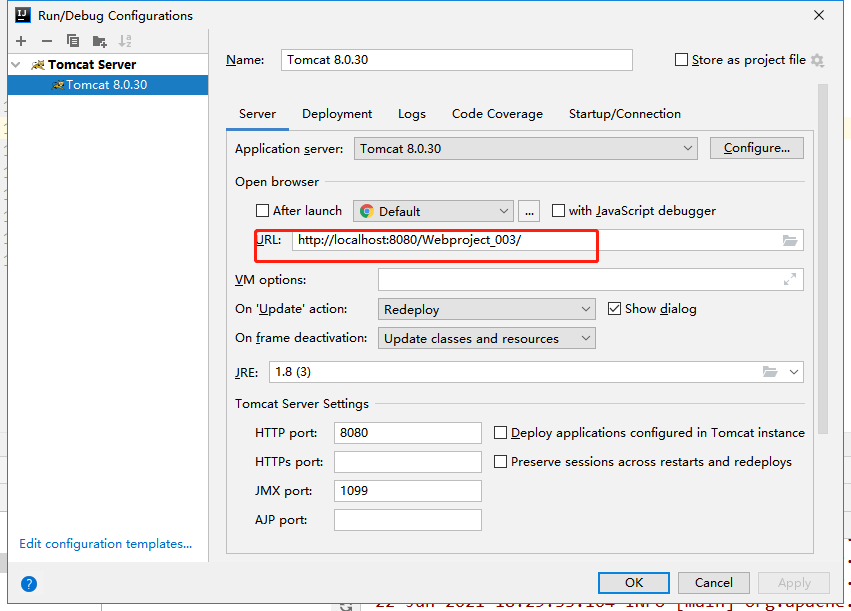Viewport: 851px width, 611px height.
Task: Click the Configure... button
Action: click(757, 148)
